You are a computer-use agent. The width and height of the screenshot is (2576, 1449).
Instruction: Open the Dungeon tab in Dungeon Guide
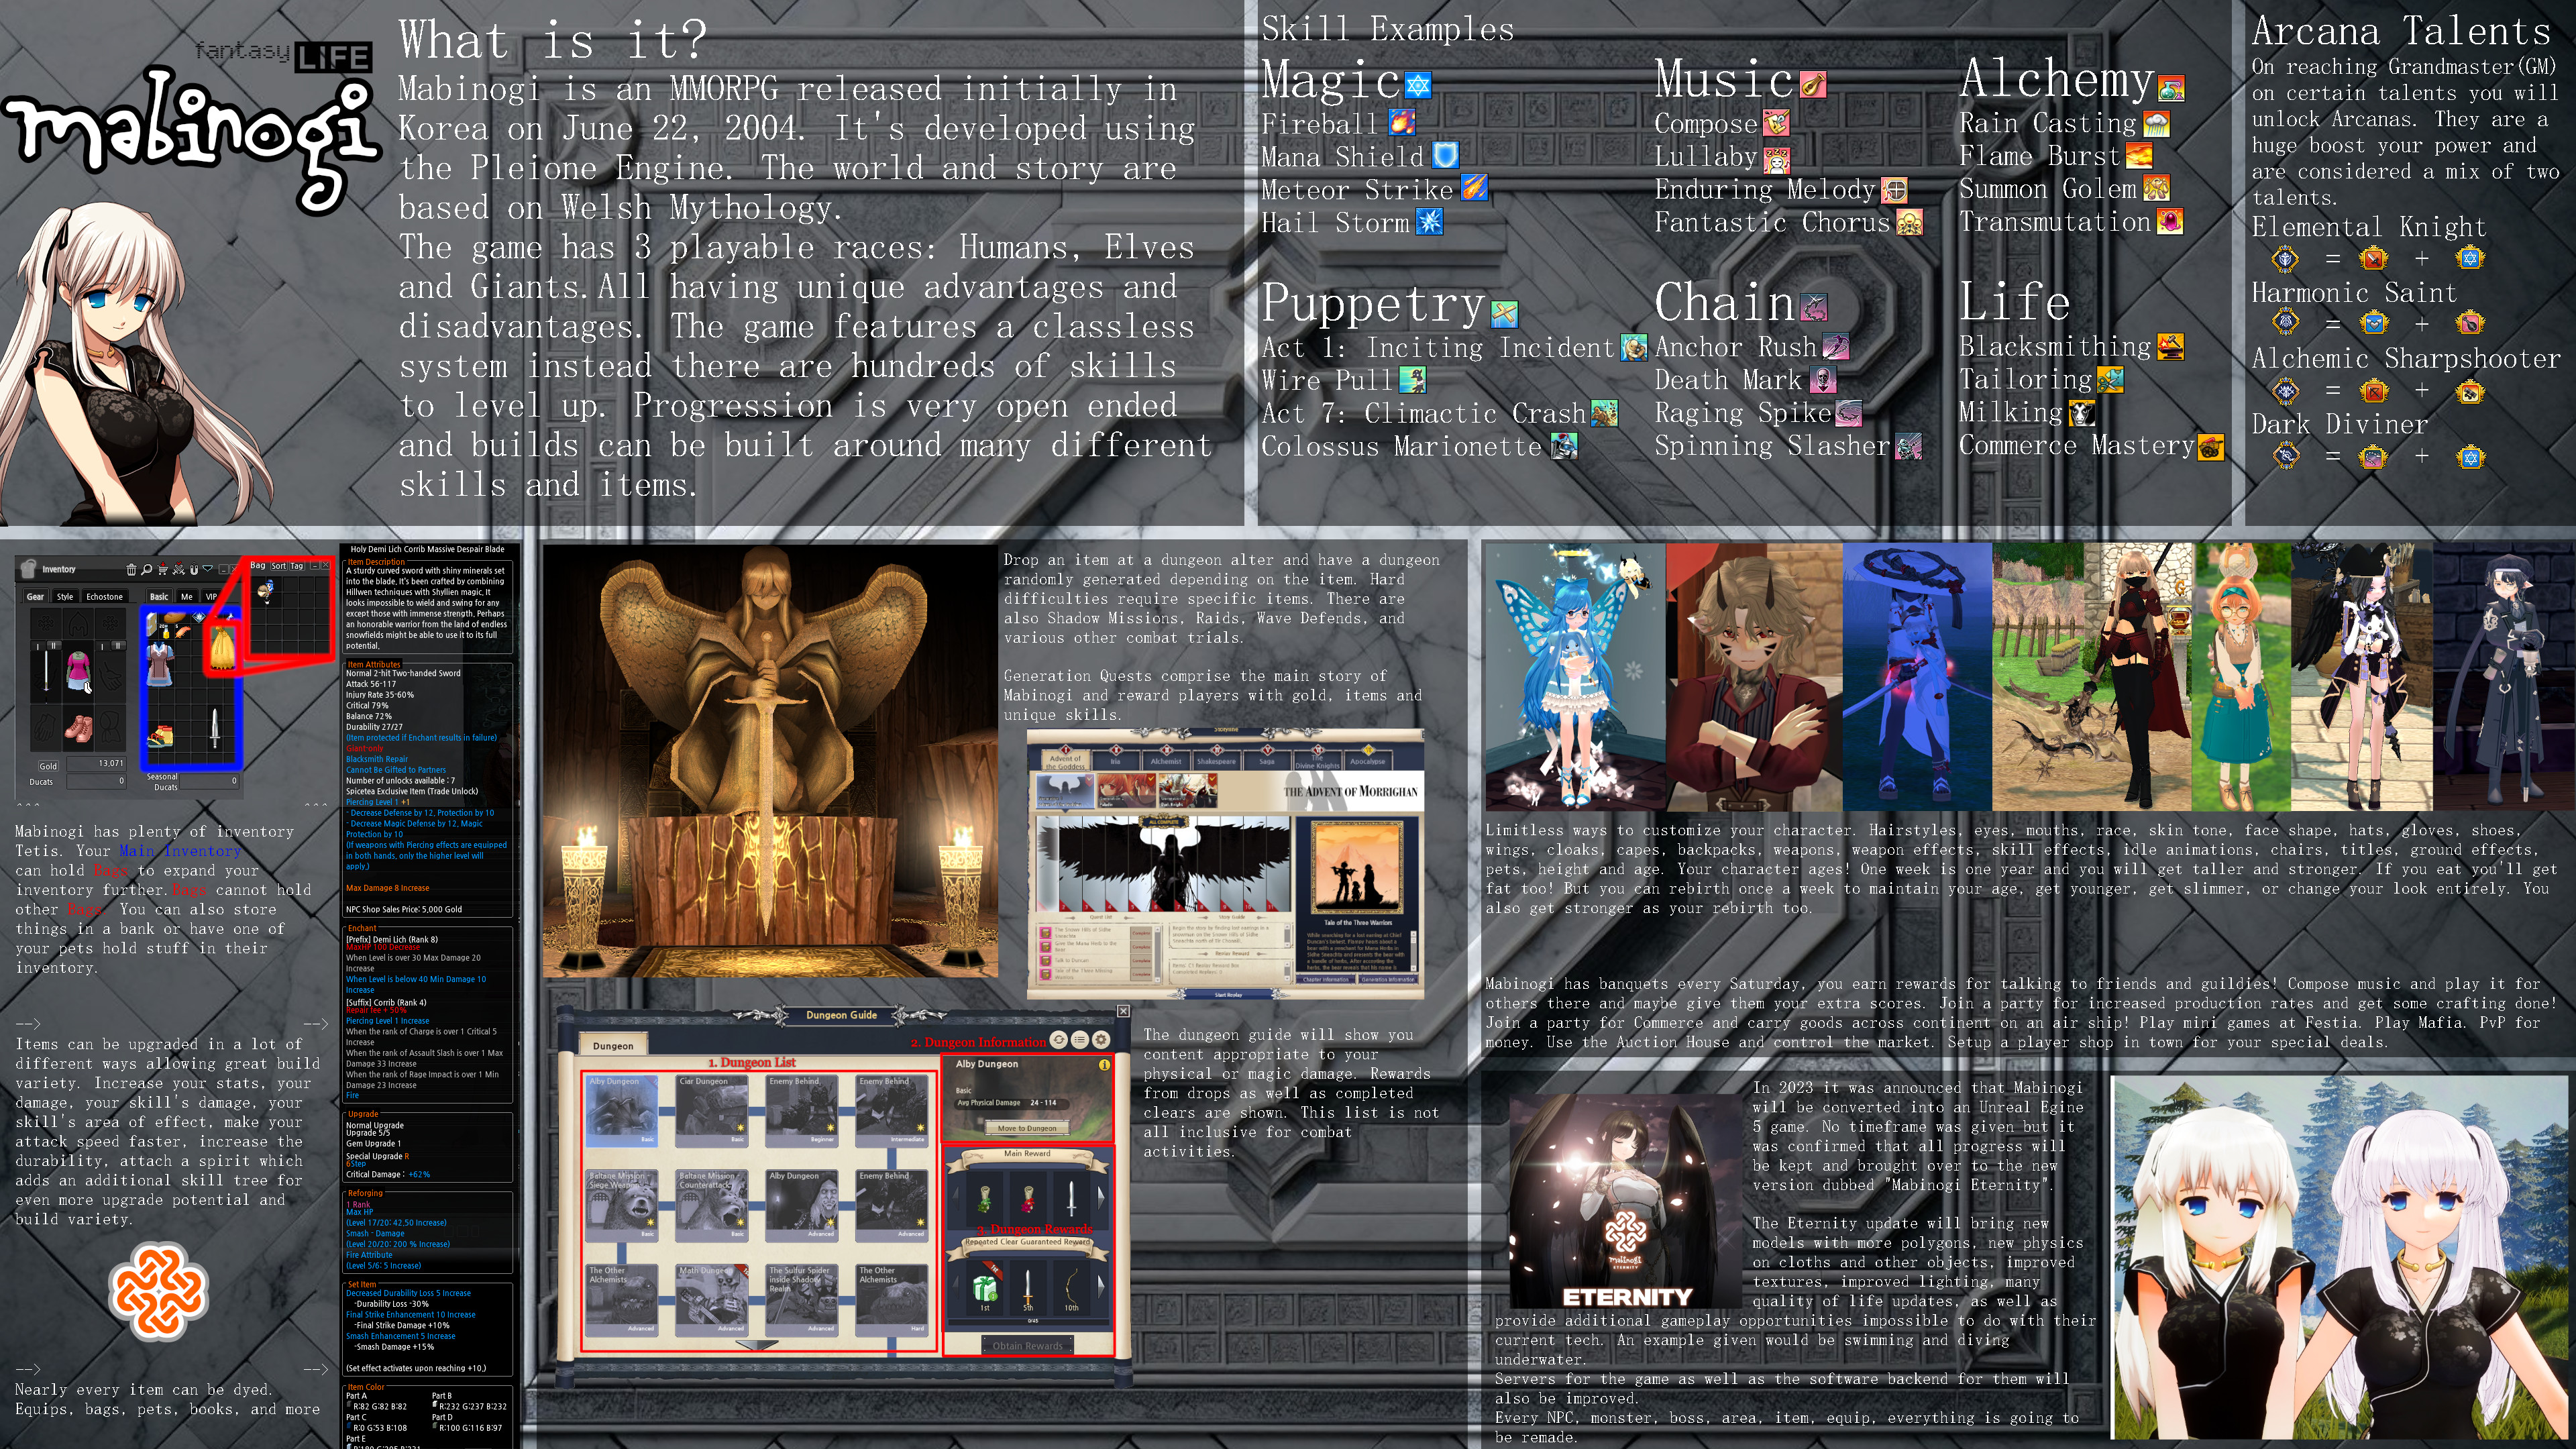pyautogui.click(x=614, y=1044)
